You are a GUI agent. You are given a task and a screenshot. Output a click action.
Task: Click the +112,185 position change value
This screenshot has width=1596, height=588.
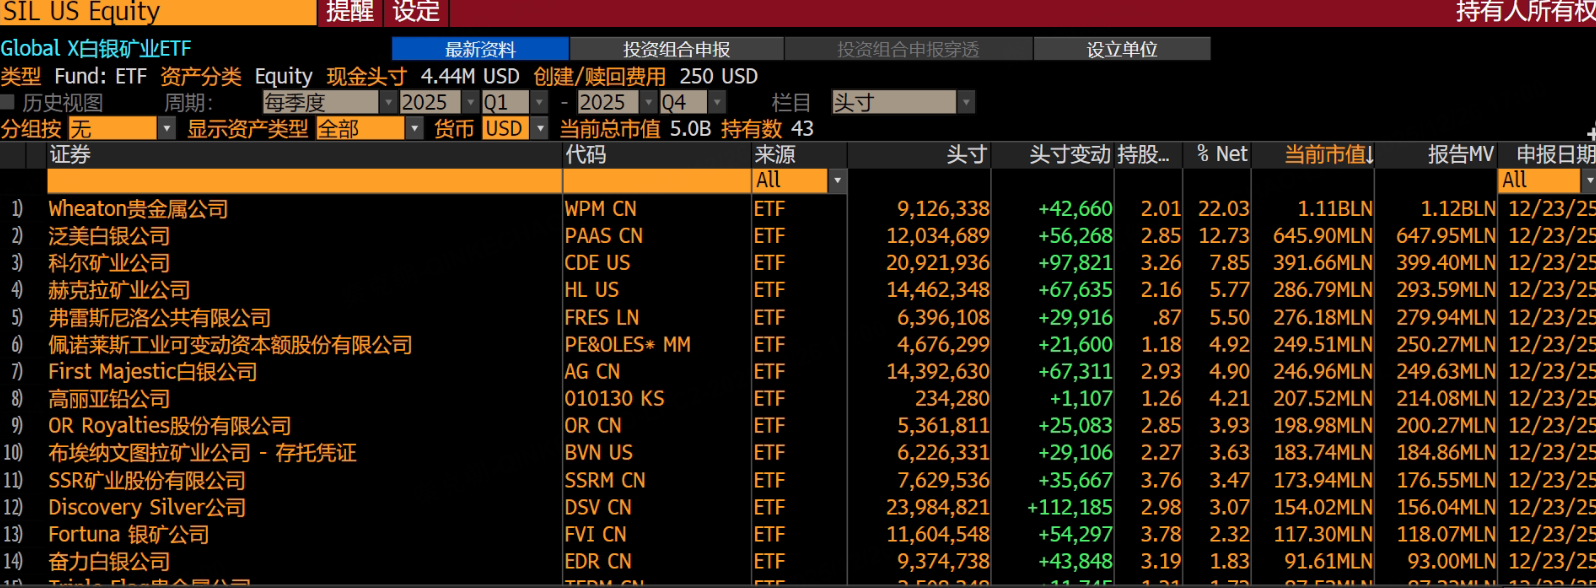1069,508
